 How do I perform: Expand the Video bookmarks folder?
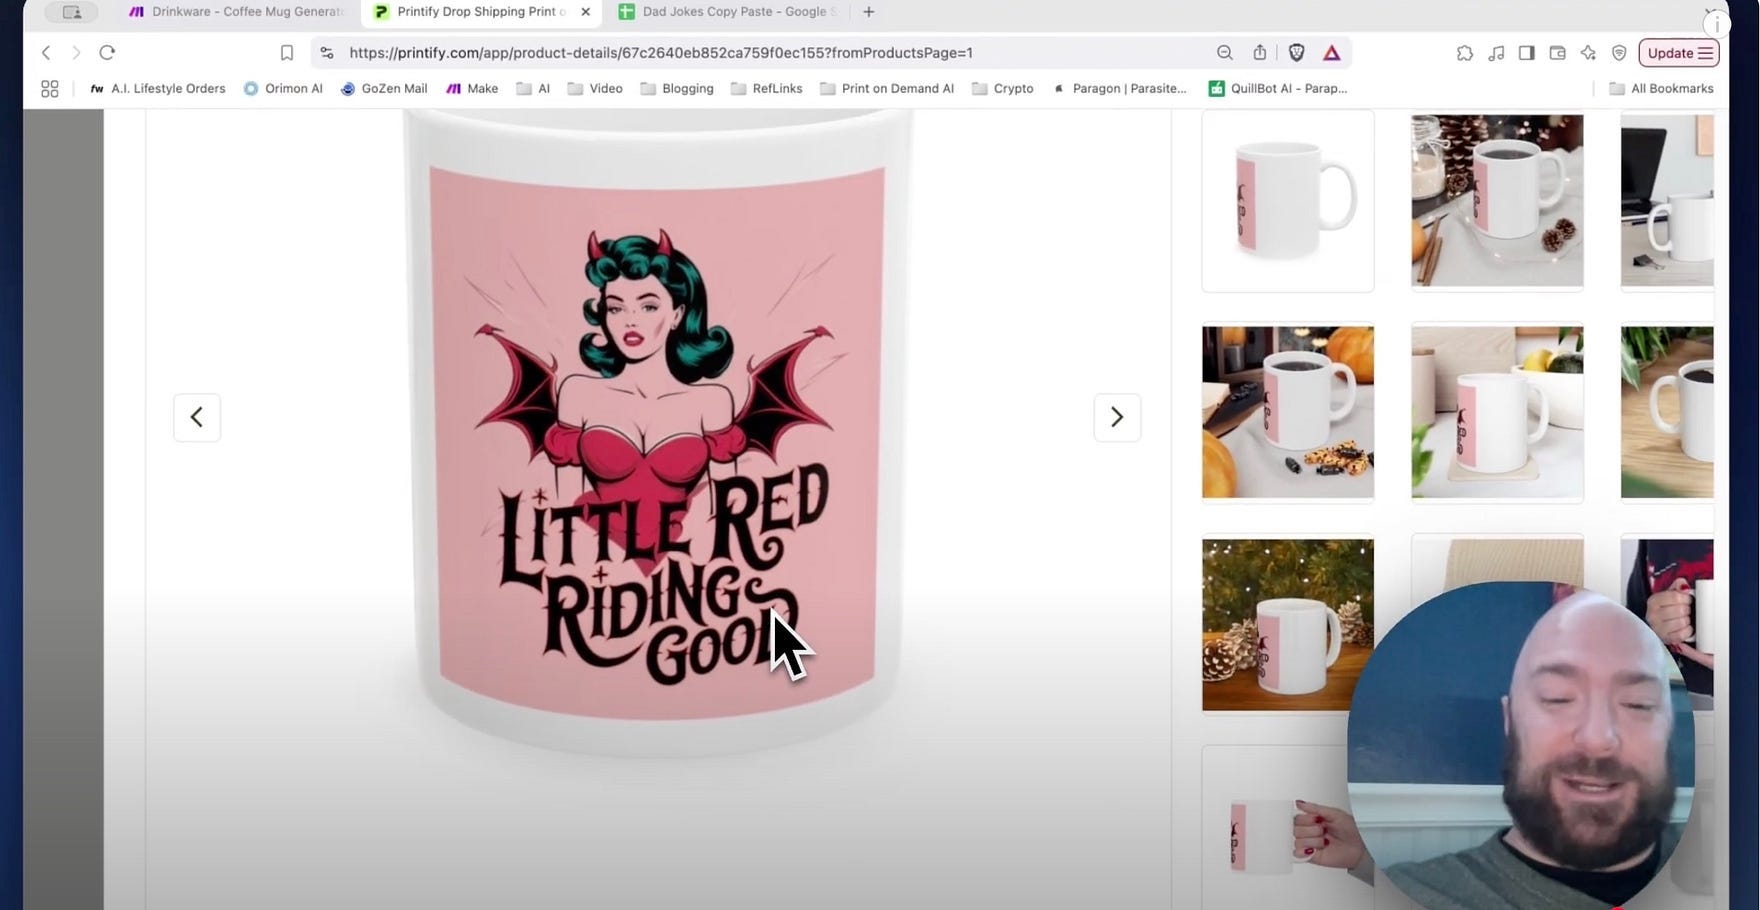click(595, 89)
